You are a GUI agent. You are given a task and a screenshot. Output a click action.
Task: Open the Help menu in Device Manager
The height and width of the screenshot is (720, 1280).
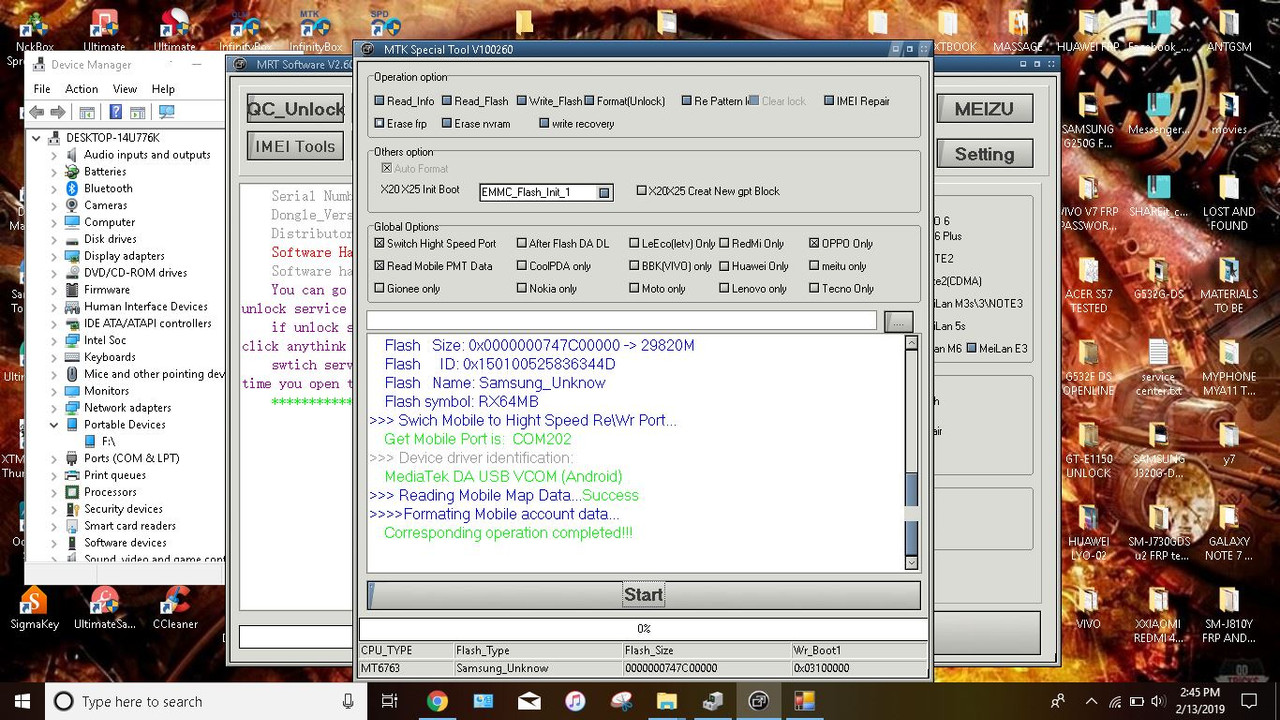pyautogui.click(x=163, y=88)
